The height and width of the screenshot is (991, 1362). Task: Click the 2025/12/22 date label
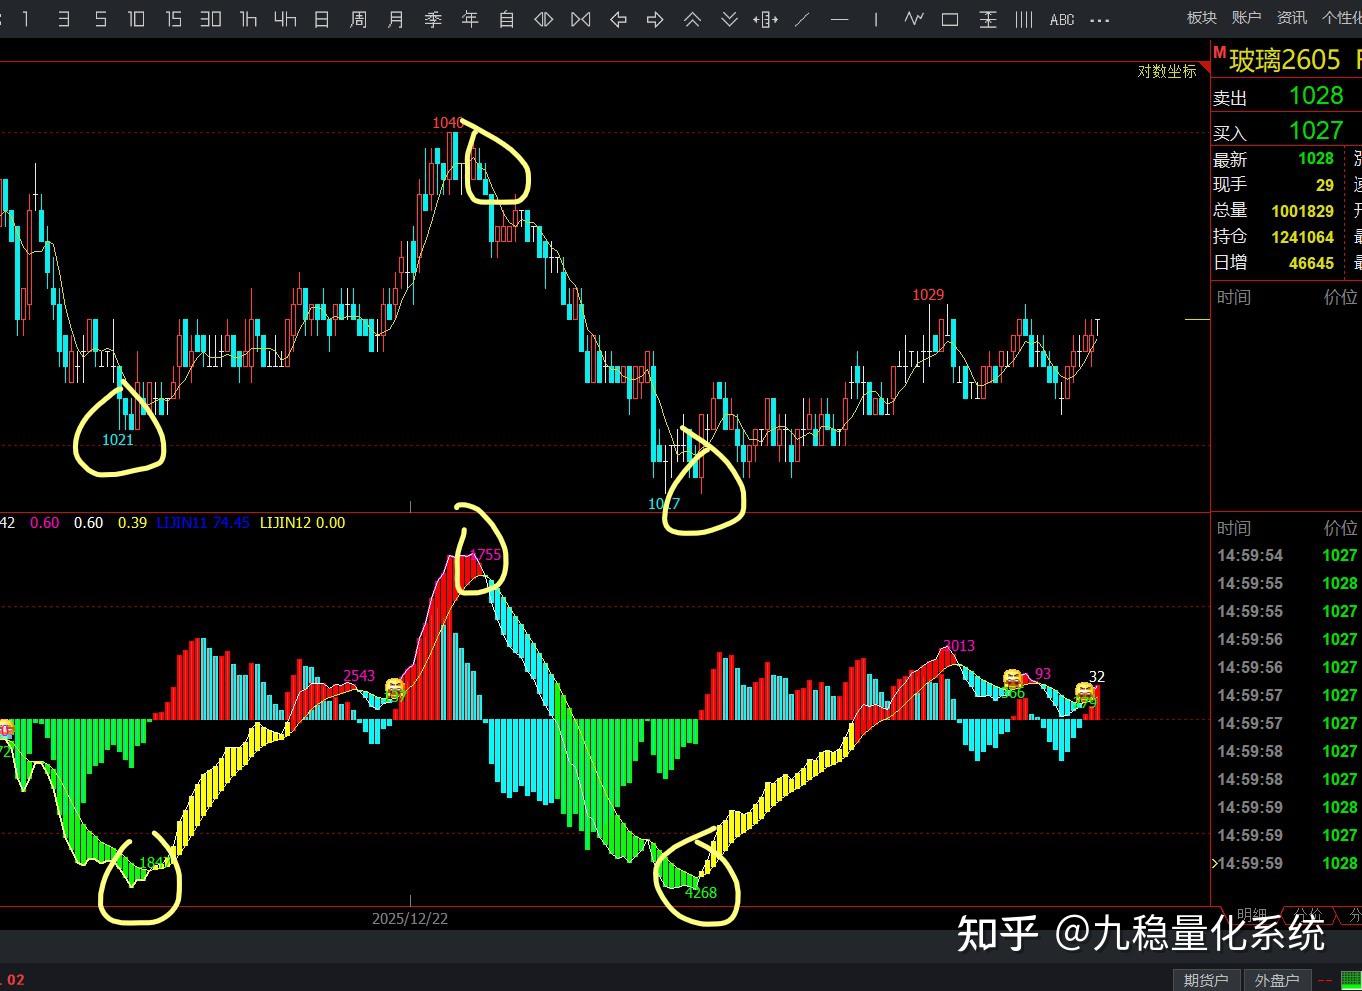[x=410, y=918]
